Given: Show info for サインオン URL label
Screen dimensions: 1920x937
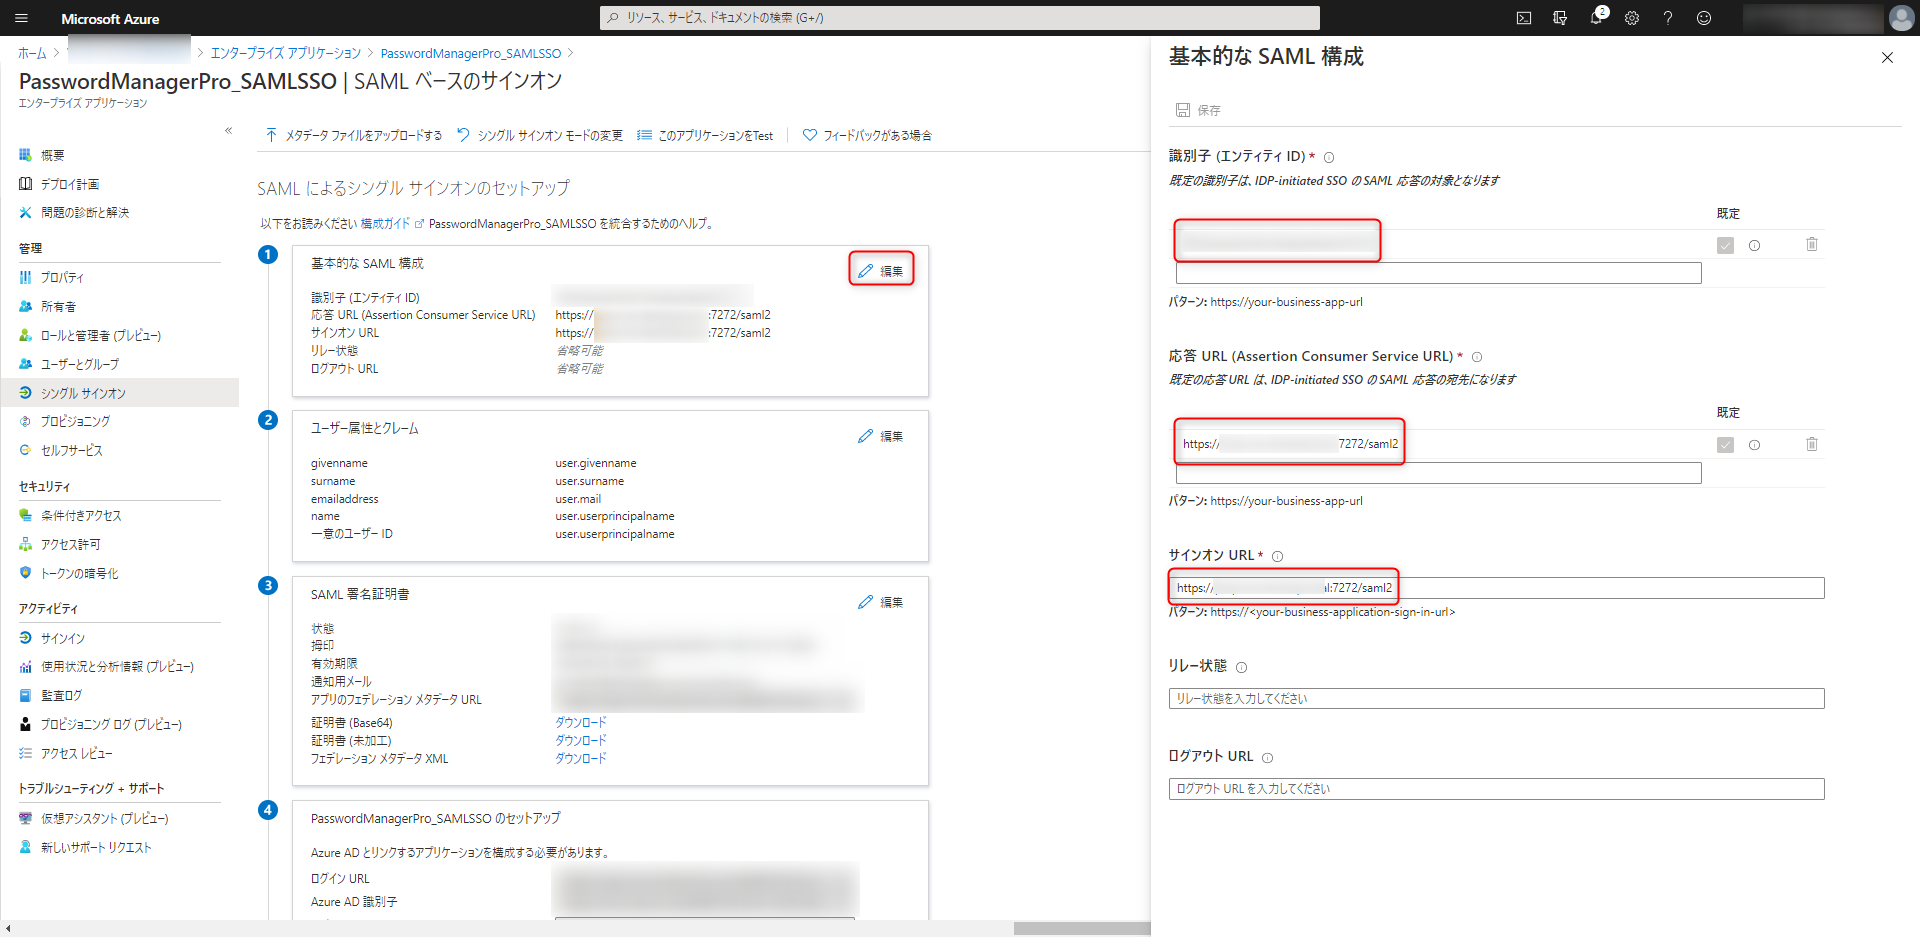Looking at the screenshot, I should tap(1277, 556).
